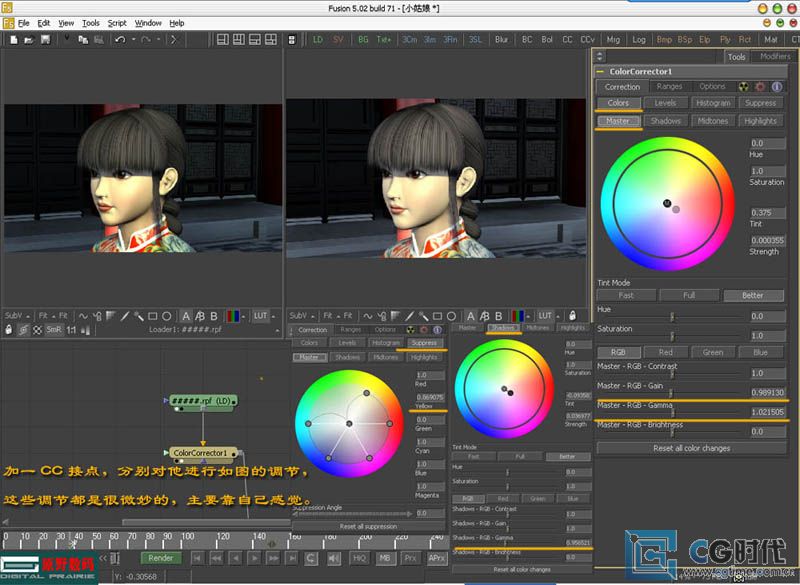
Task: Open the Histogram tab in ColorCorrector1 panel
Action: (713, 103)
